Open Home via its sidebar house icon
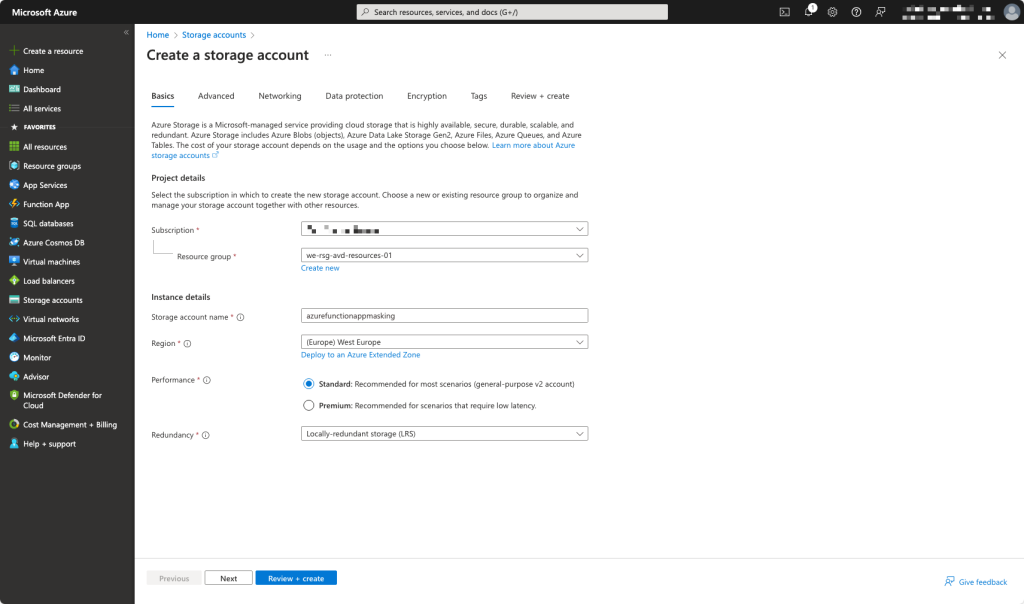This screenshot has height=604, width=1024. pos(14,70)
